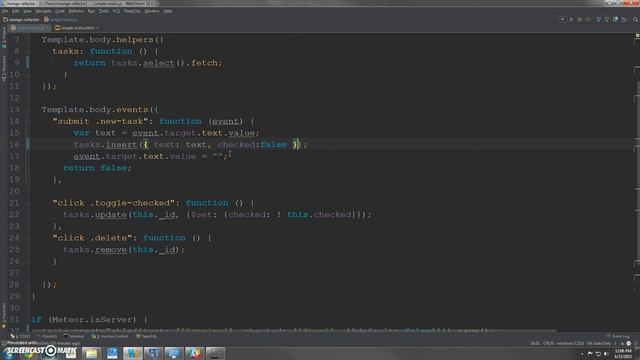The image size is (640, 360).
Task: Open the Help menu
Action: tap(167, 11)
